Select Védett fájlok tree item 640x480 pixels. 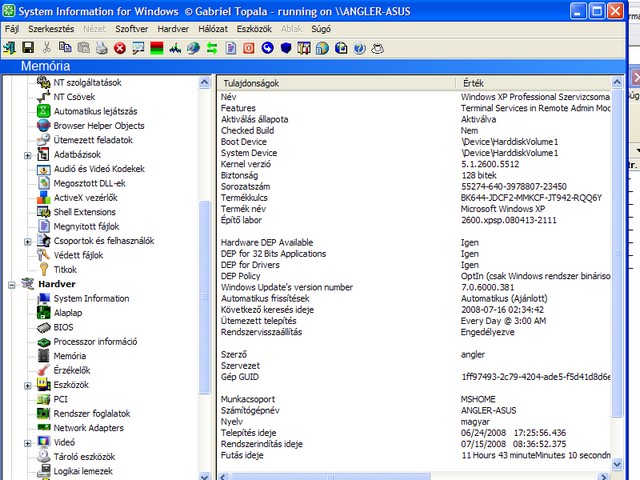(78, 255)
